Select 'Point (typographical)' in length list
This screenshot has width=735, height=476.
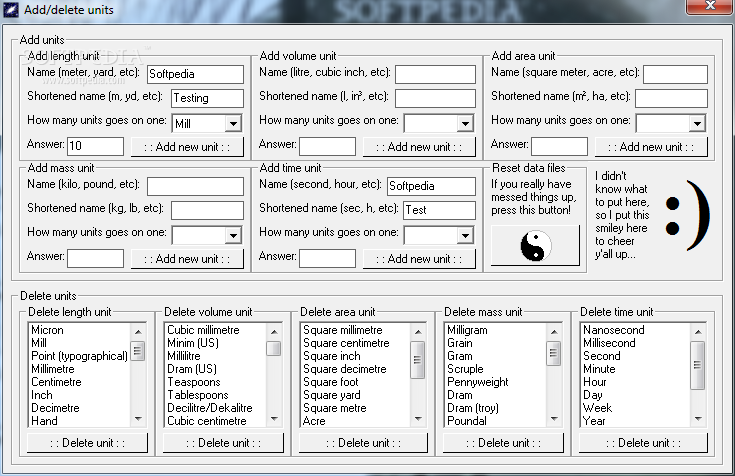[x=79, y=356]
